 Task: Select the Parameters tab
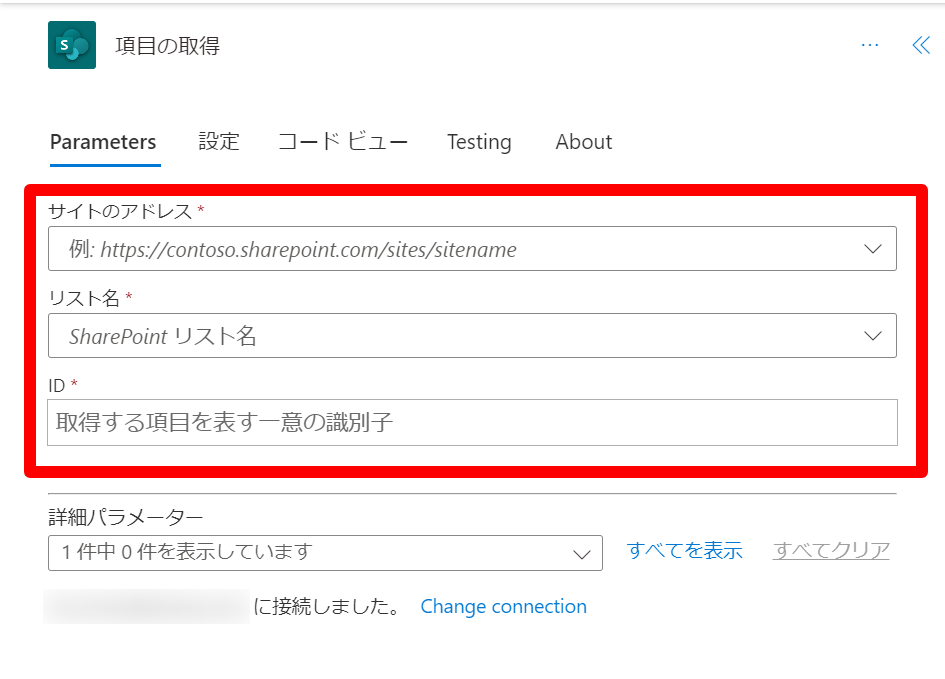click(103, 142)
